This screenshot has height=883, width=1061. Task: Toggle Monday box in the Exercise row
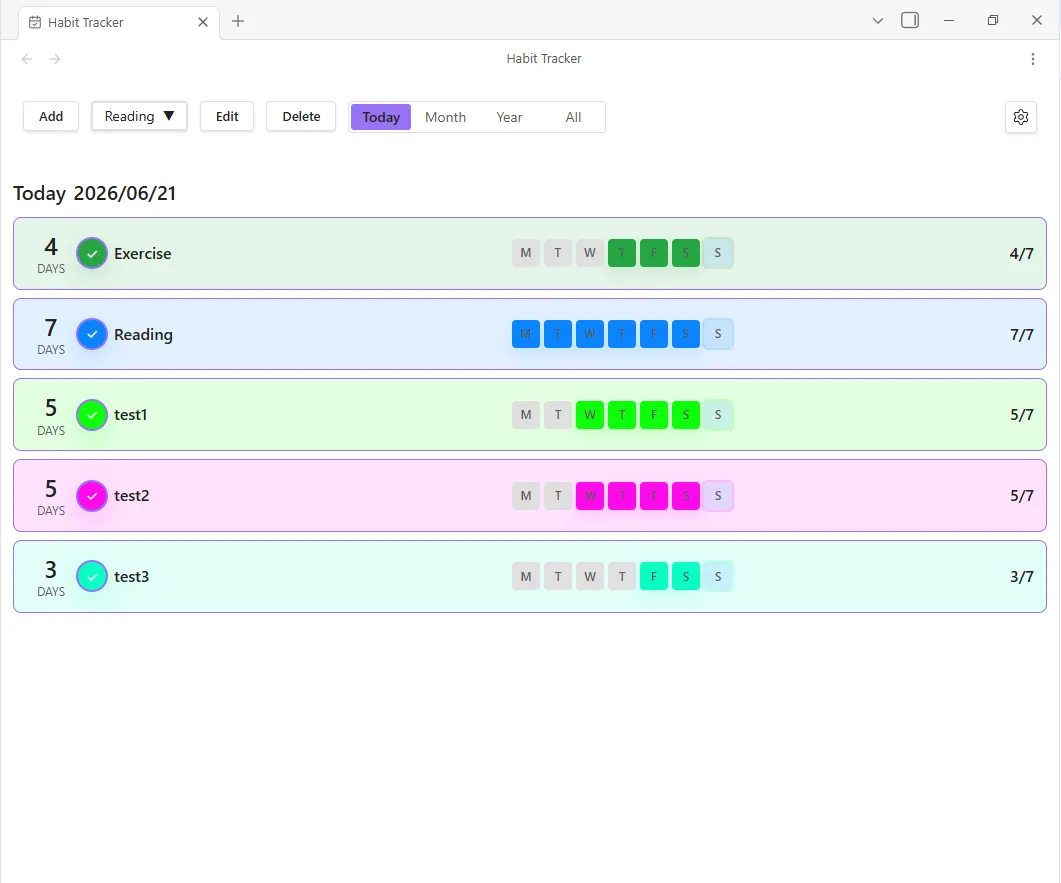pos(526,253)
